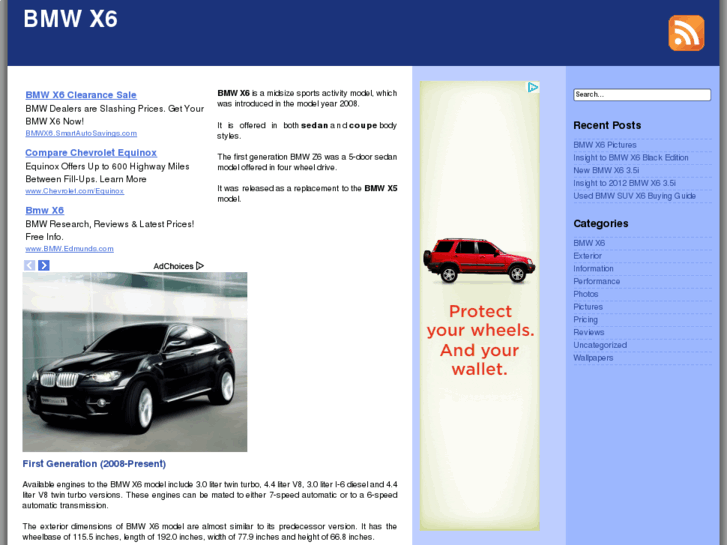Select the Information category
The width and height of the screenshot is (727, 545).
pos(593,269)
